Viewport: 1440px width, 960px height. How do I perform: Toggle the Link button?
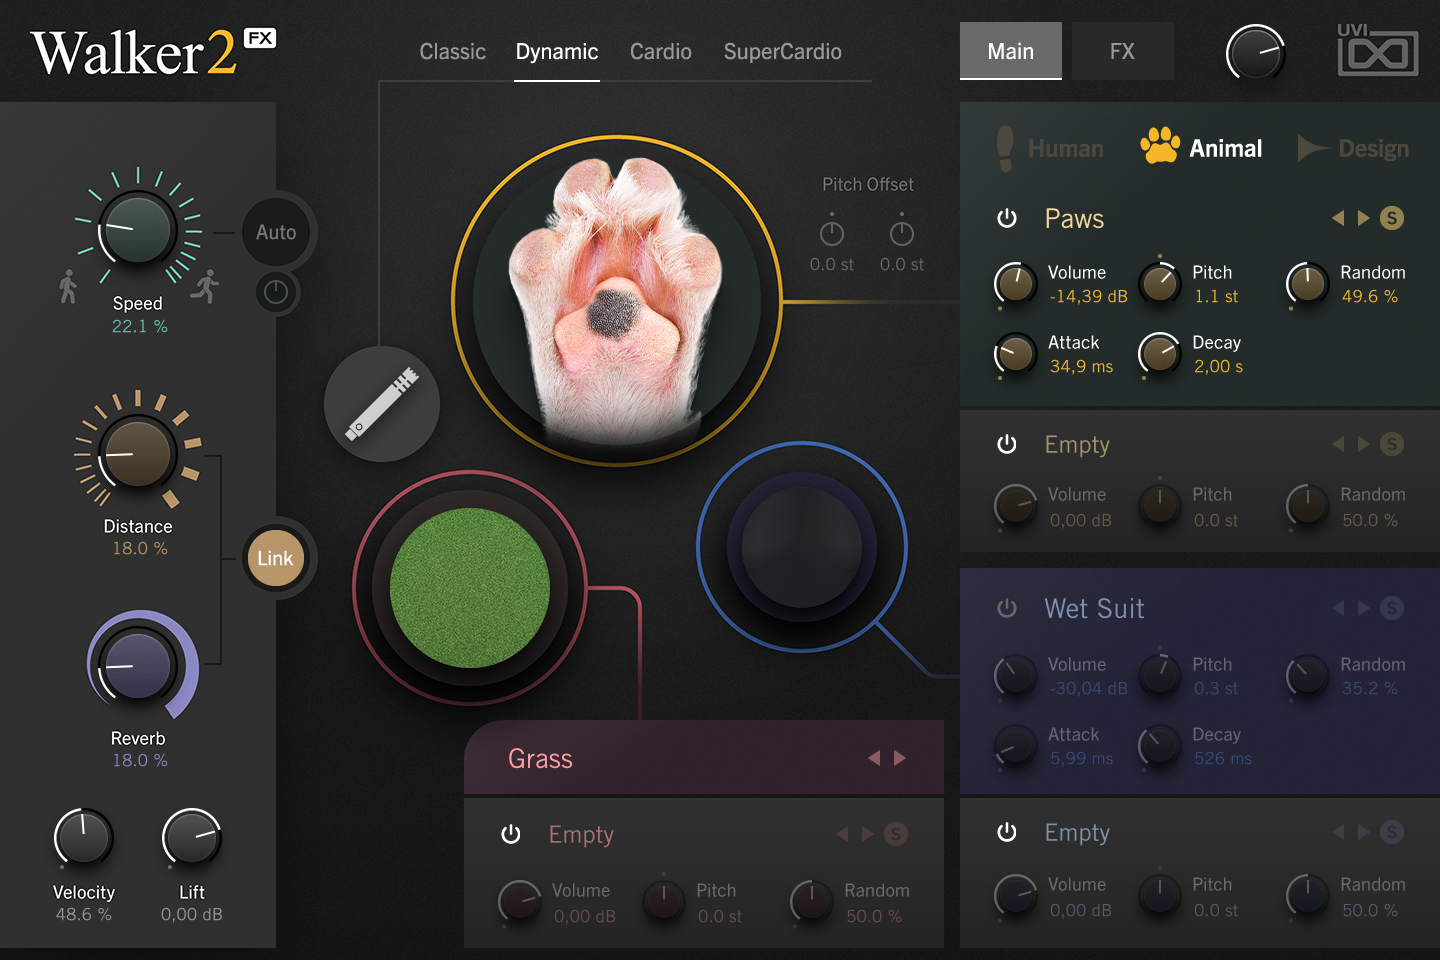pyautogui.click(x=275, y=558)
